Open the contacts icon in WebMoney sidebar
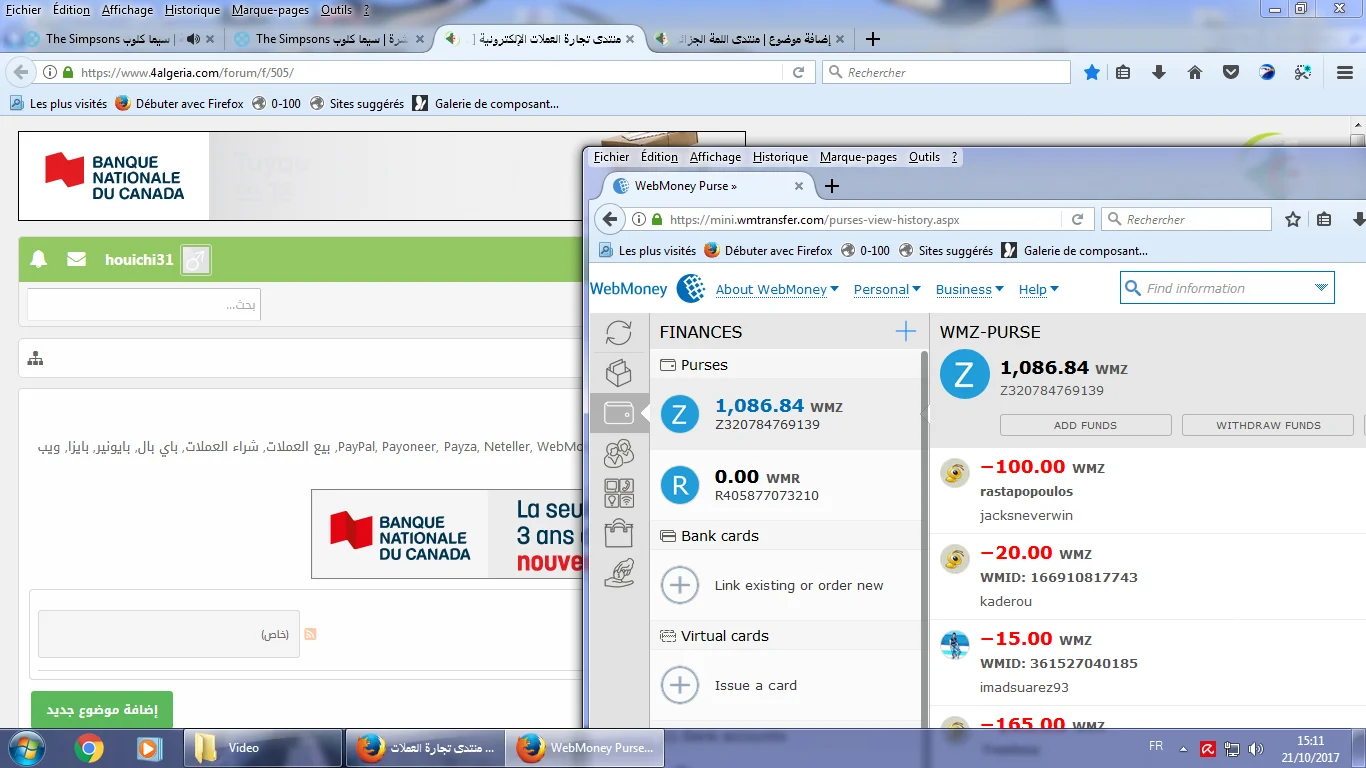The height and width of the screenshot is (768, 1366). pos(619,453)
